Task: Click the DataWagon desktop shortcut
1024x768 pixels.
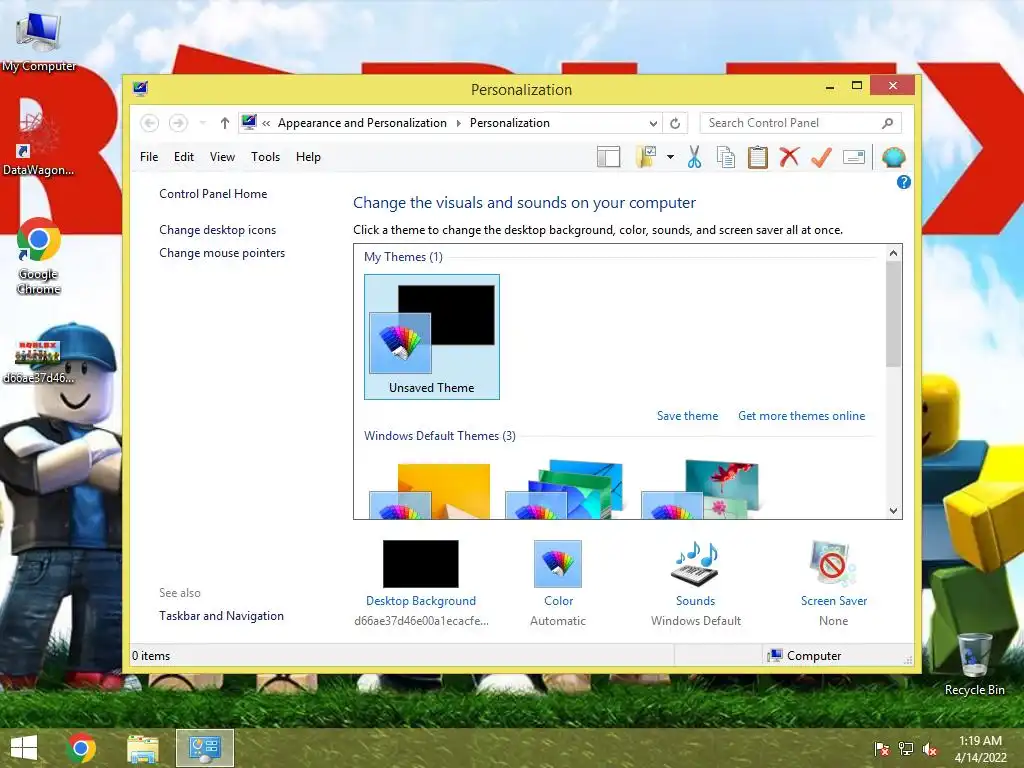Action: 39,144
